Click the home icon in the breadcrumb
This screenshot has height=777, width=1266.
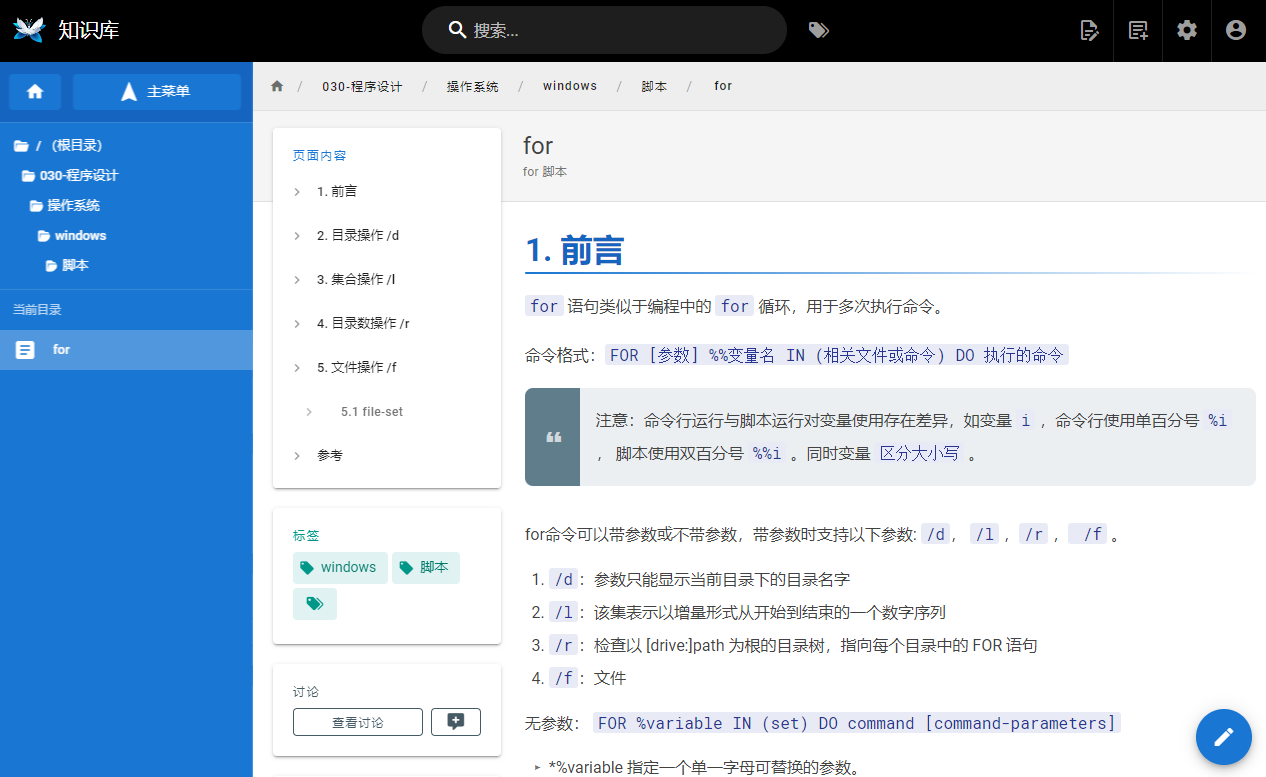277,86
